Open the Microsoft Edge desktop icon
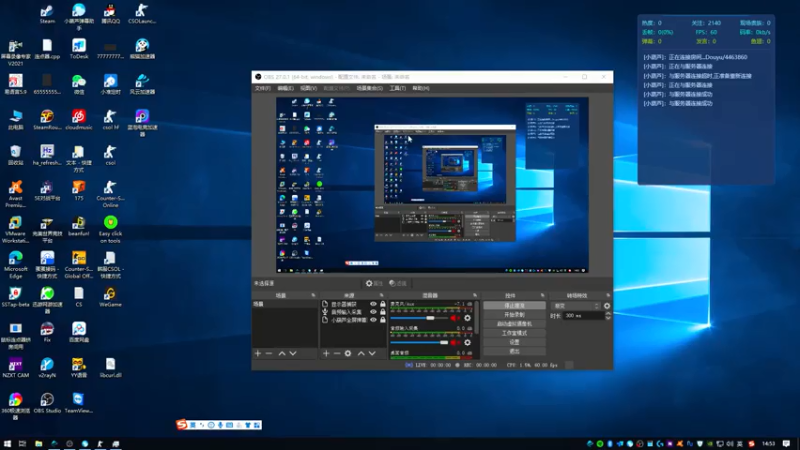This screenshot has height=450, width=800. (15, 264)
